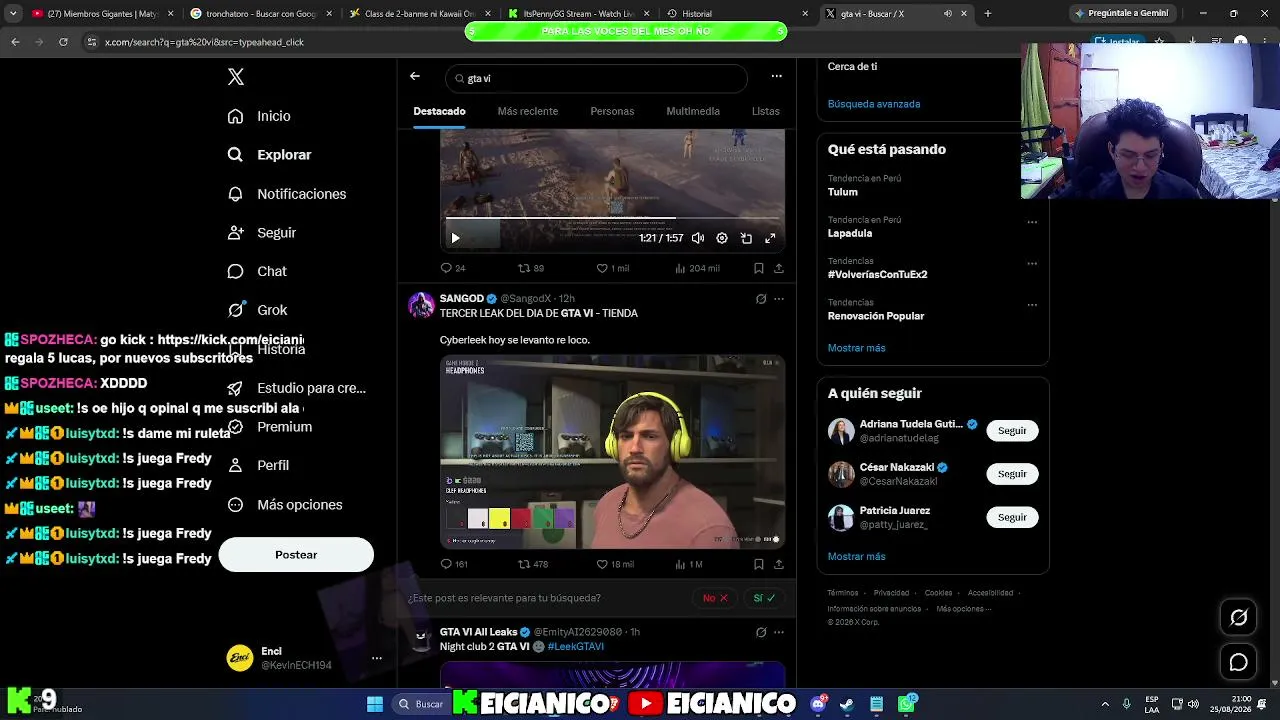Open more options on GTA VI All Leaks post
The height and width of the screenshot is (720, 1280).
[x=779, y=632]
